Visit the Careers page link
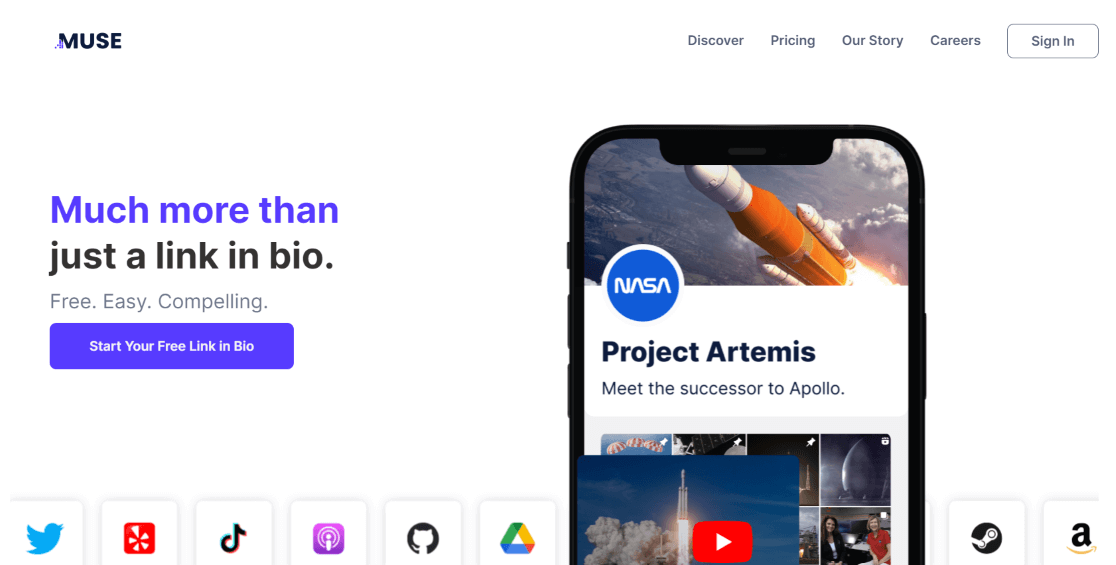 tap(955, 41)
